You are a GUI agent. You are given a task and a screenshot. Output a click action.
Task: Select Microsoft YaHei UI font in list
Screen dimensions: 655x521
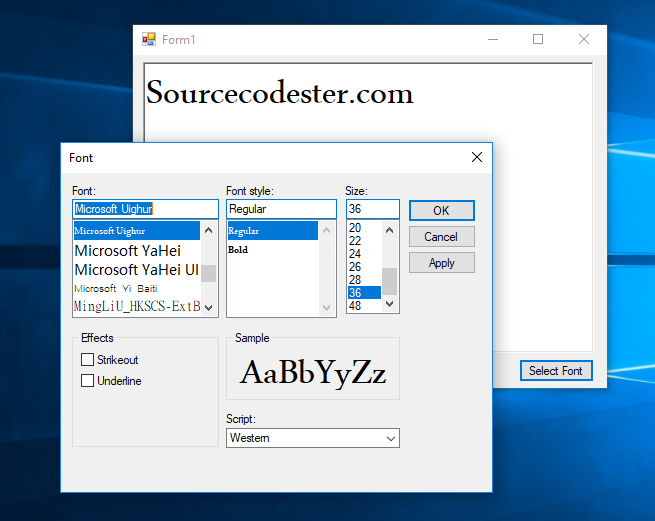[137, 270]
